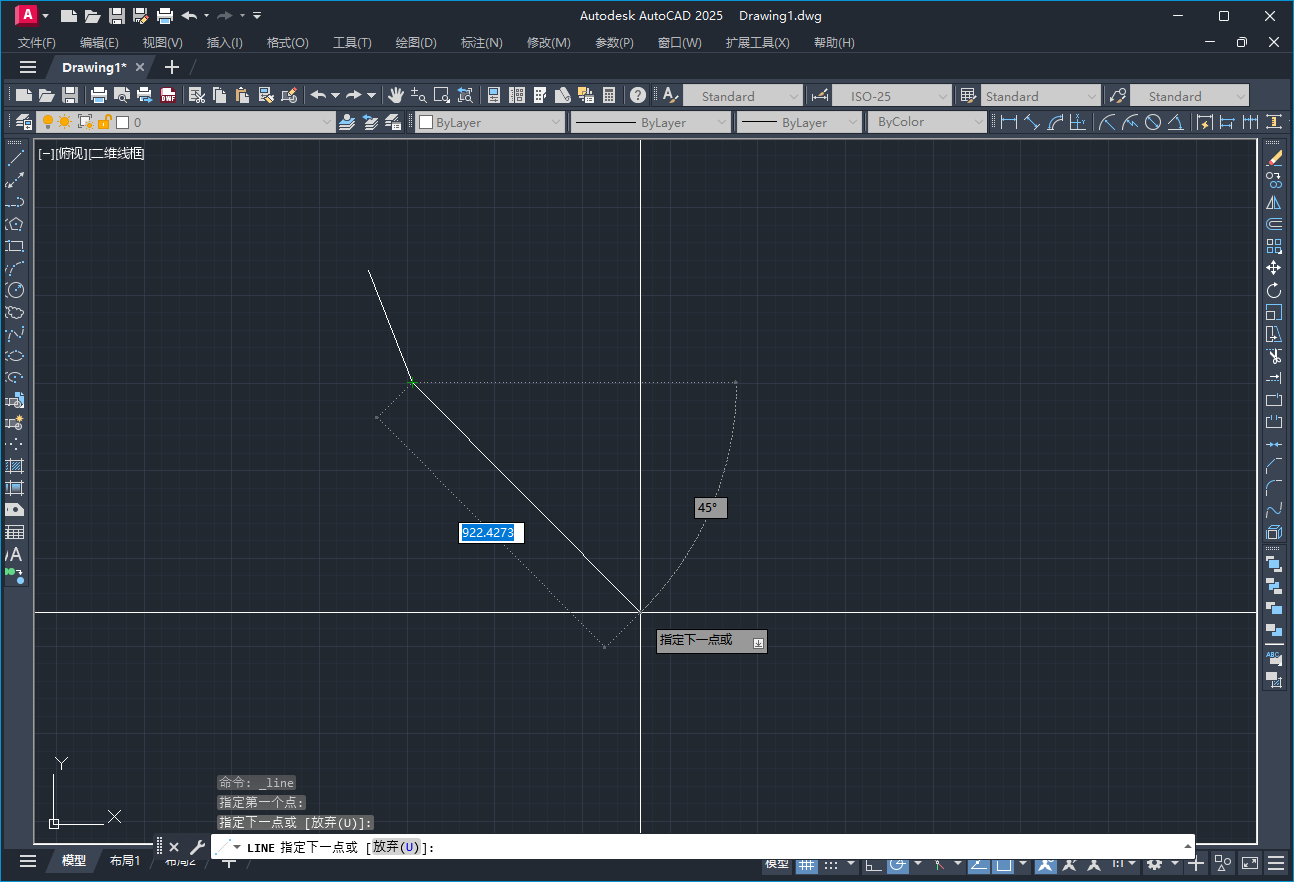Activate the Pan hand tool

click(x=396, y=96)
